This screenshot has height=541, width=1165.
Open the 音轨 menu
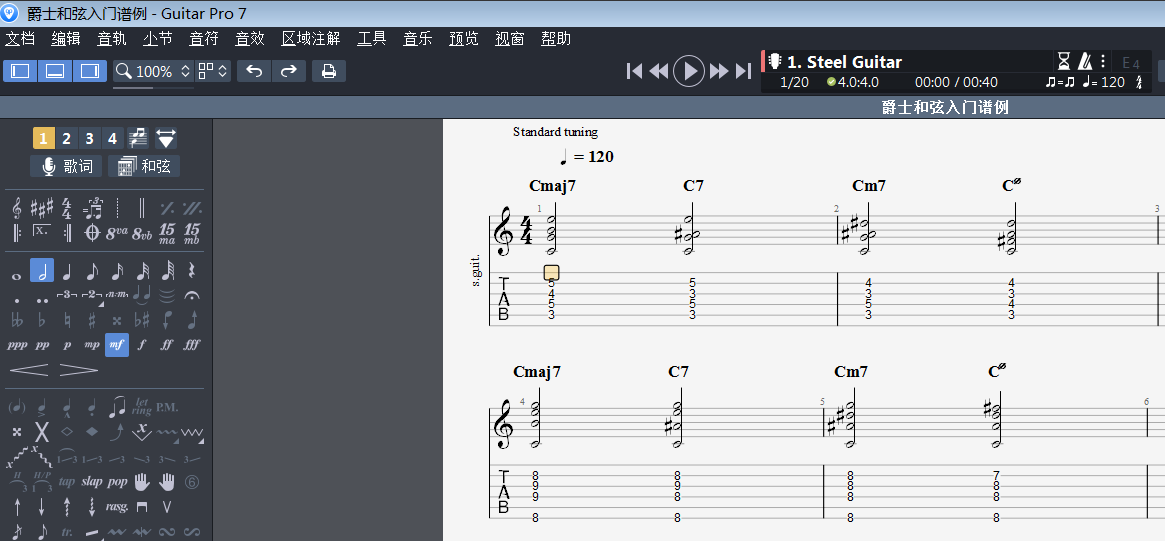click(x=112, y=39)
